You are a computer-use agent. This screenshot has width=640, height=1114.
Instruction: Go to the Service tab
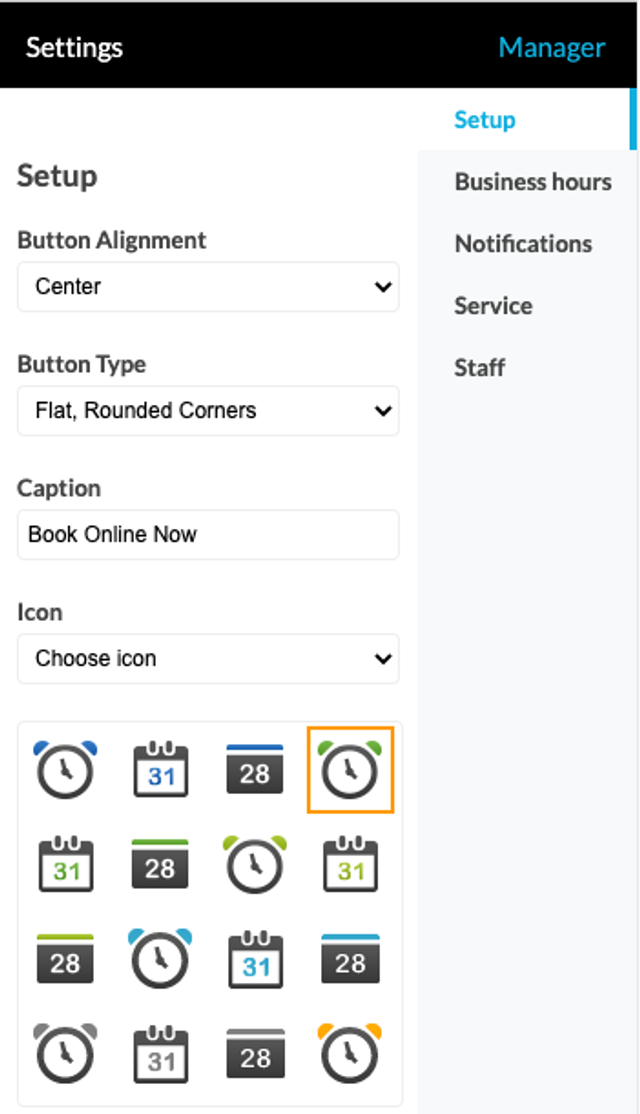coord(494,305)
